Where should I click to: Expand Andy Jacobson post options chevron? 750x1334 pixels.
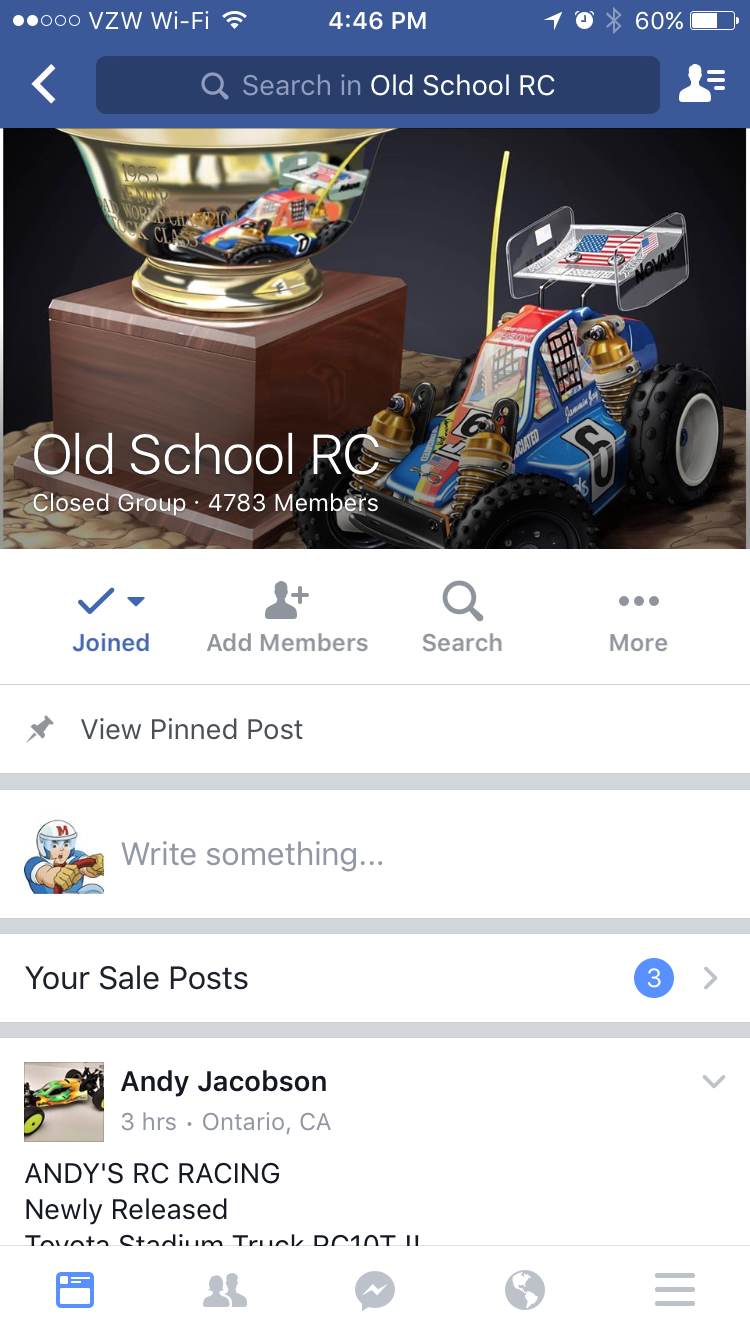click(714, 1081)
